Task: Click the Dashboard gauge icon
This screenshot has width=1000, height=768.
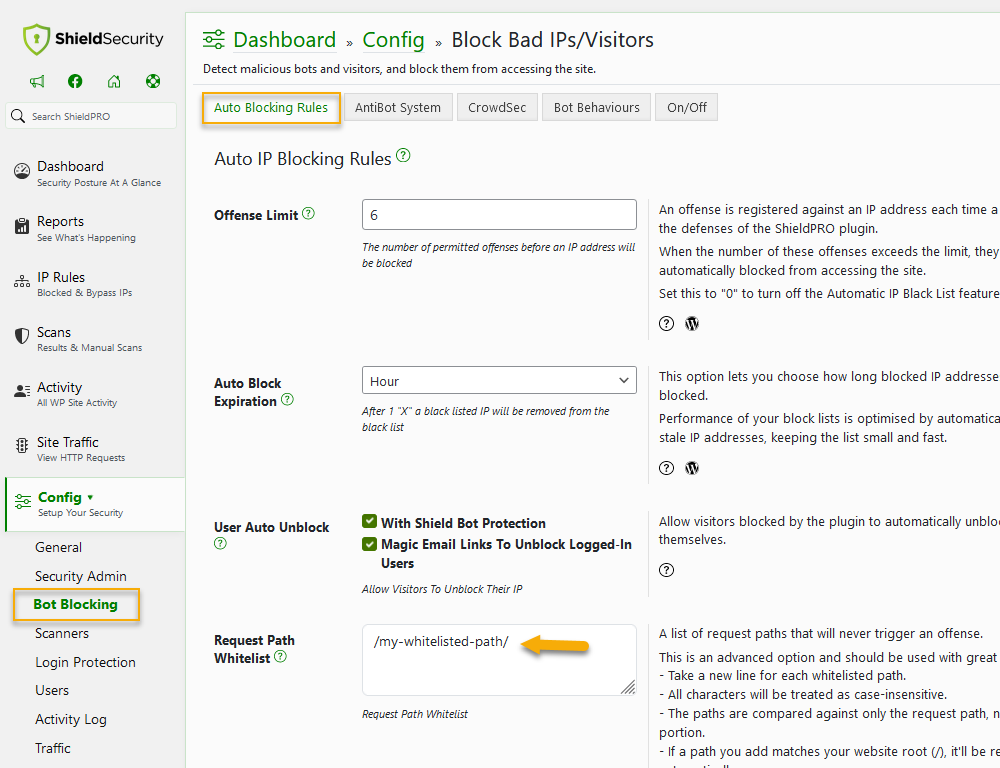Action: (22, 171)
